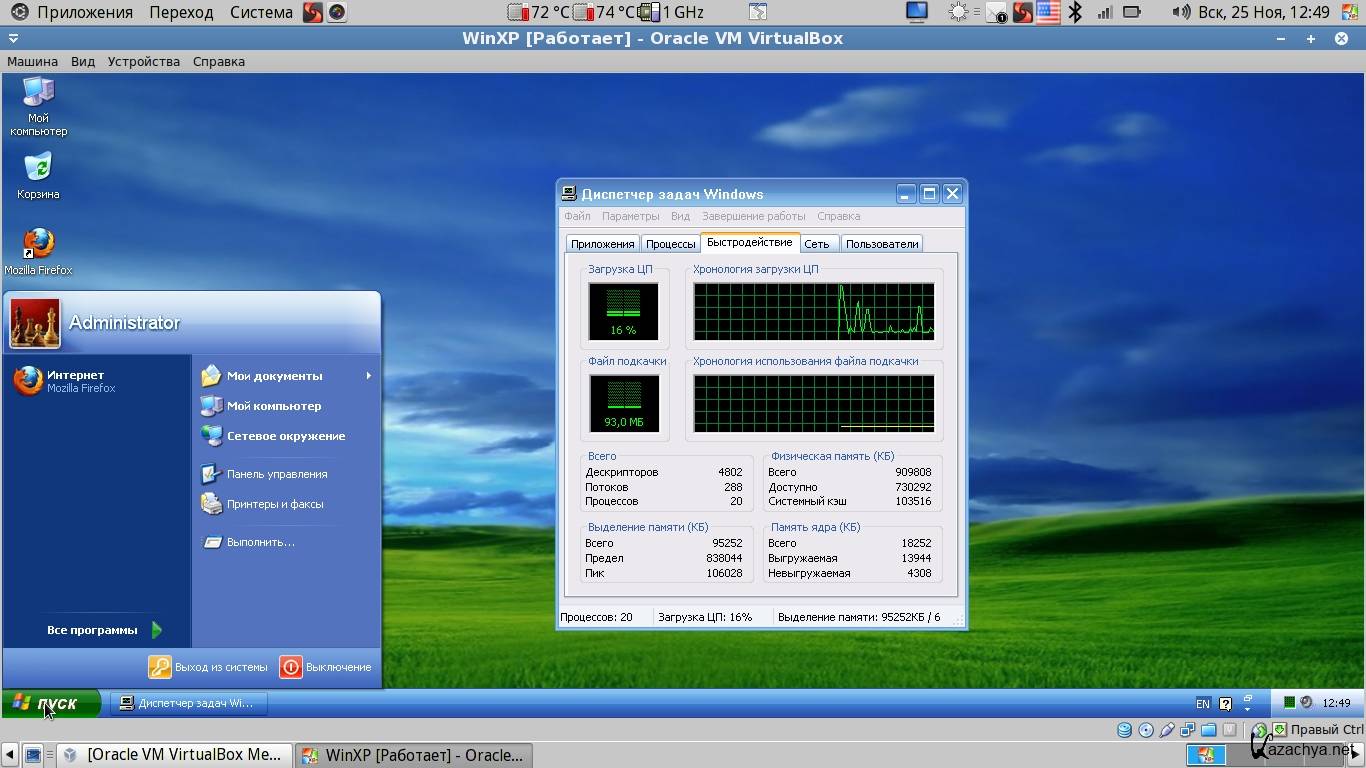Click the brightness sun icon in top panel
The height and width of the screenshot is (768, 1366).
click(x=959, y=12)
